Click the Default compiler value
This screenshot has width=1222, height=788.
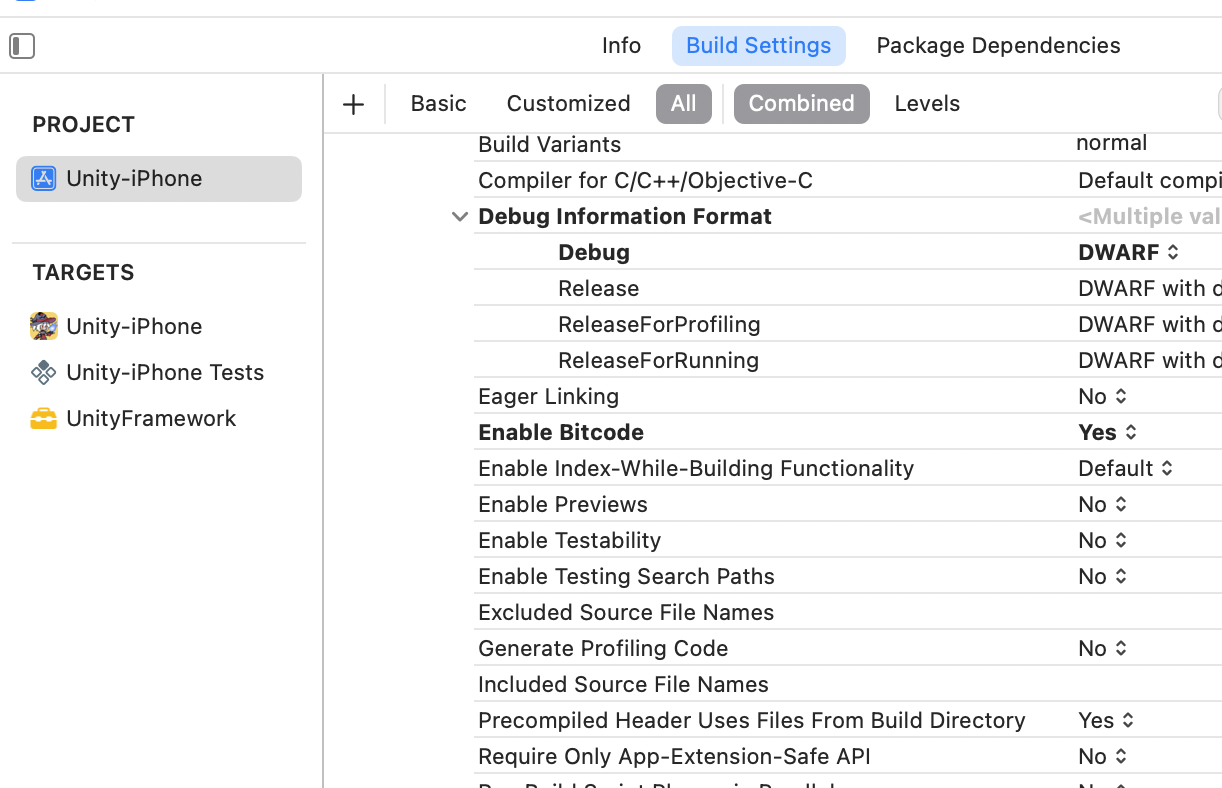tap(1150, 180)
